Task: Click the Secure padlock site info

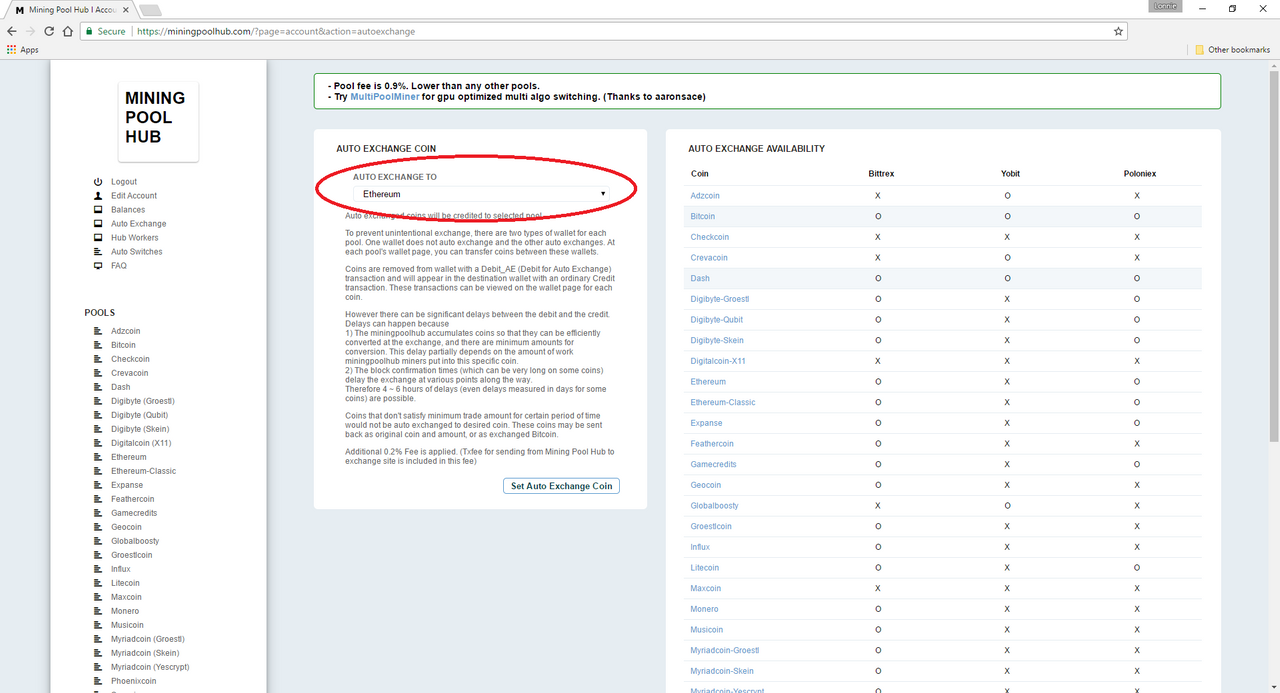Action: pos(104,31)
